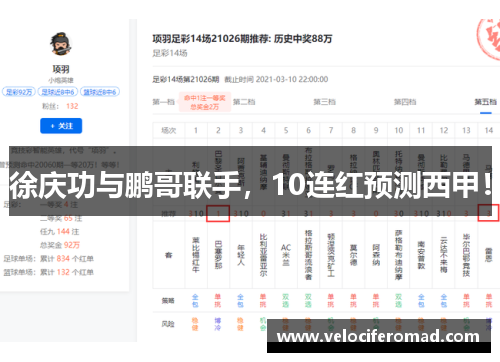Click away team 比利亚雷亚尔
Screen dimensions: 500x362
click(263, 255)
